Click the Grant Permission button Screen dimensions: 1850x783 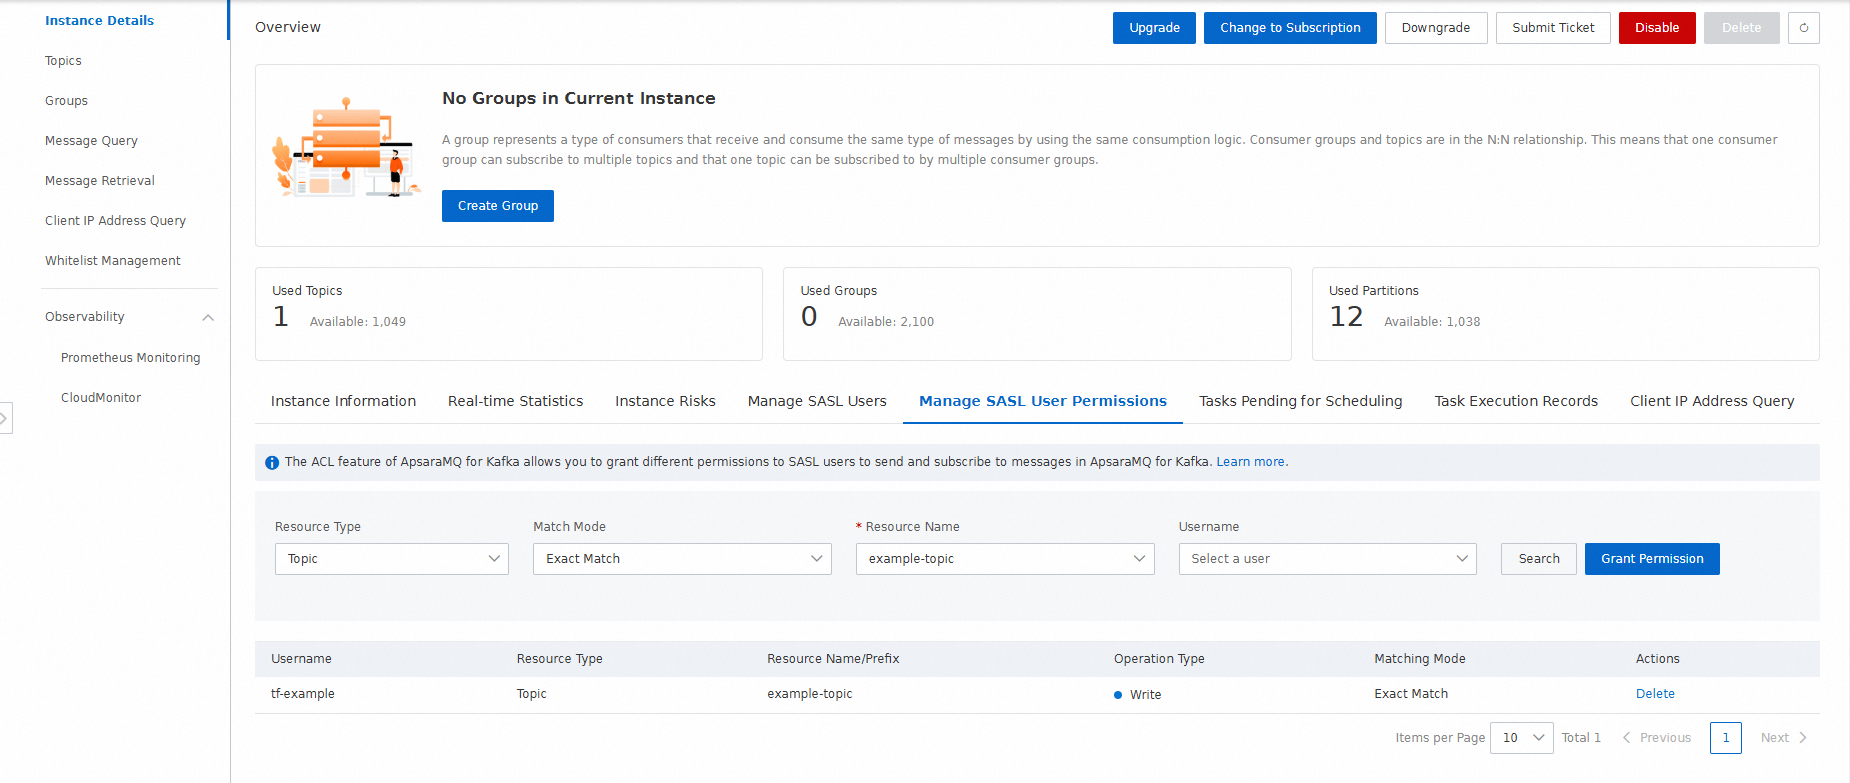click(1651, 559)
